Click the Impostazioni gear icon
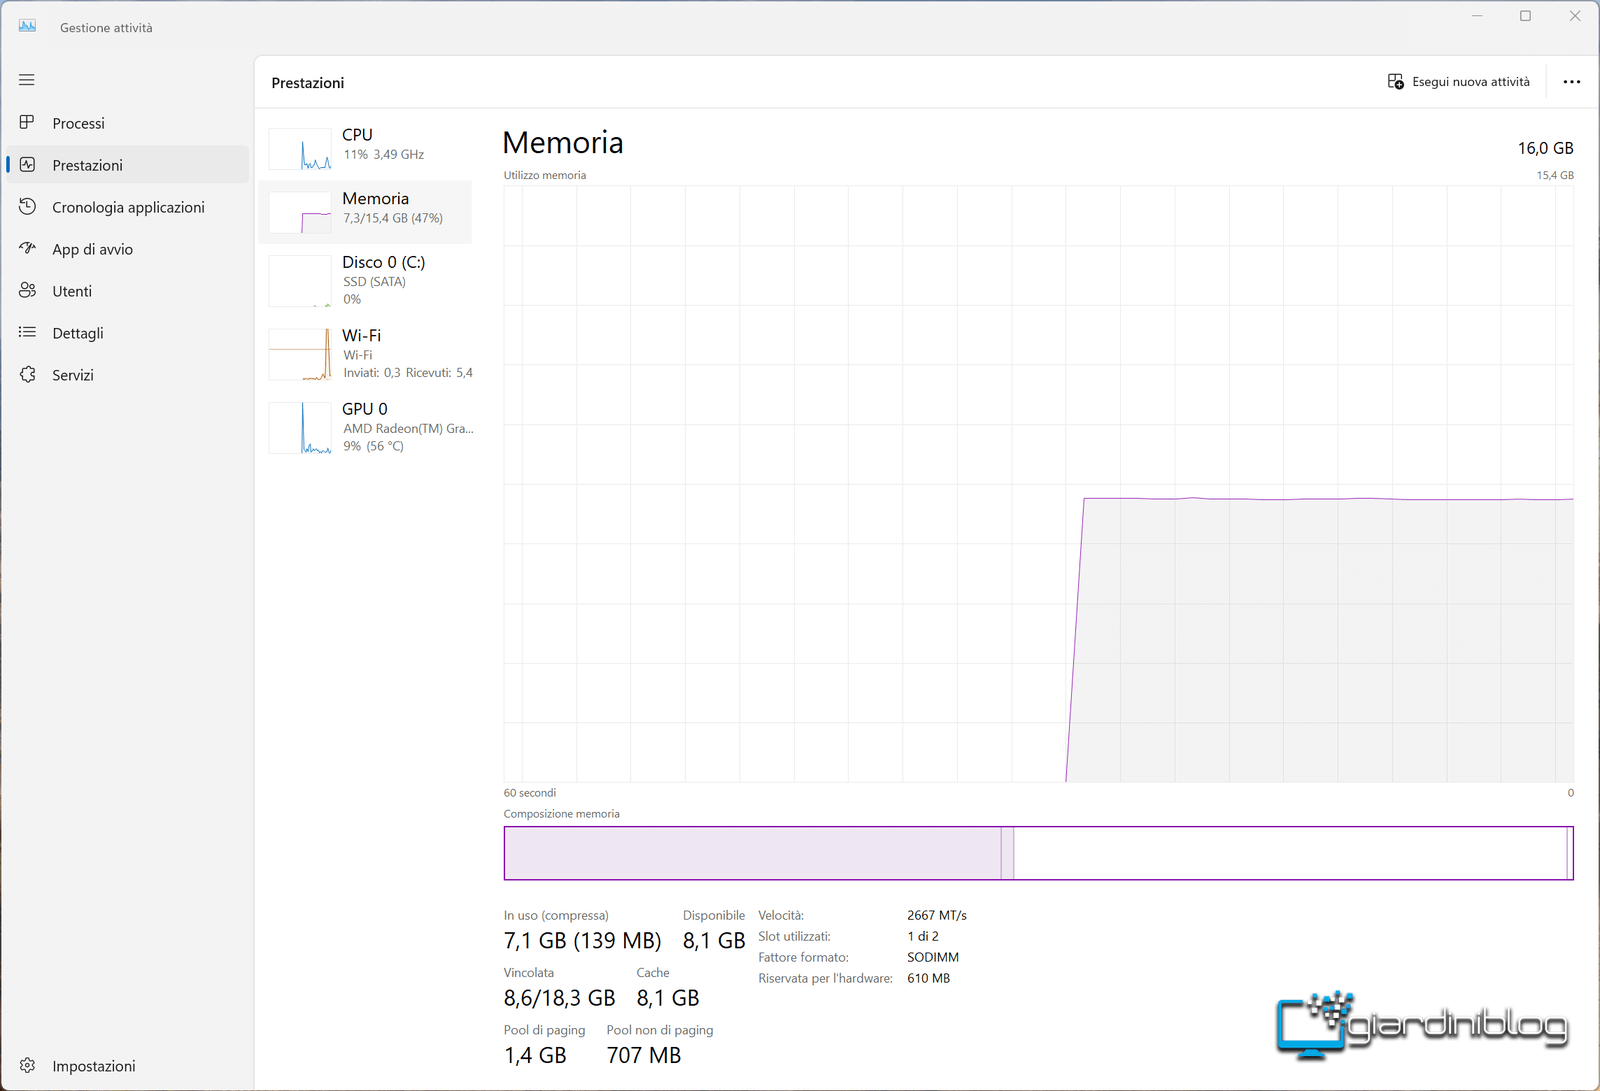This screenshot has height=1091, width=1600. click(x=27, y=1065)
